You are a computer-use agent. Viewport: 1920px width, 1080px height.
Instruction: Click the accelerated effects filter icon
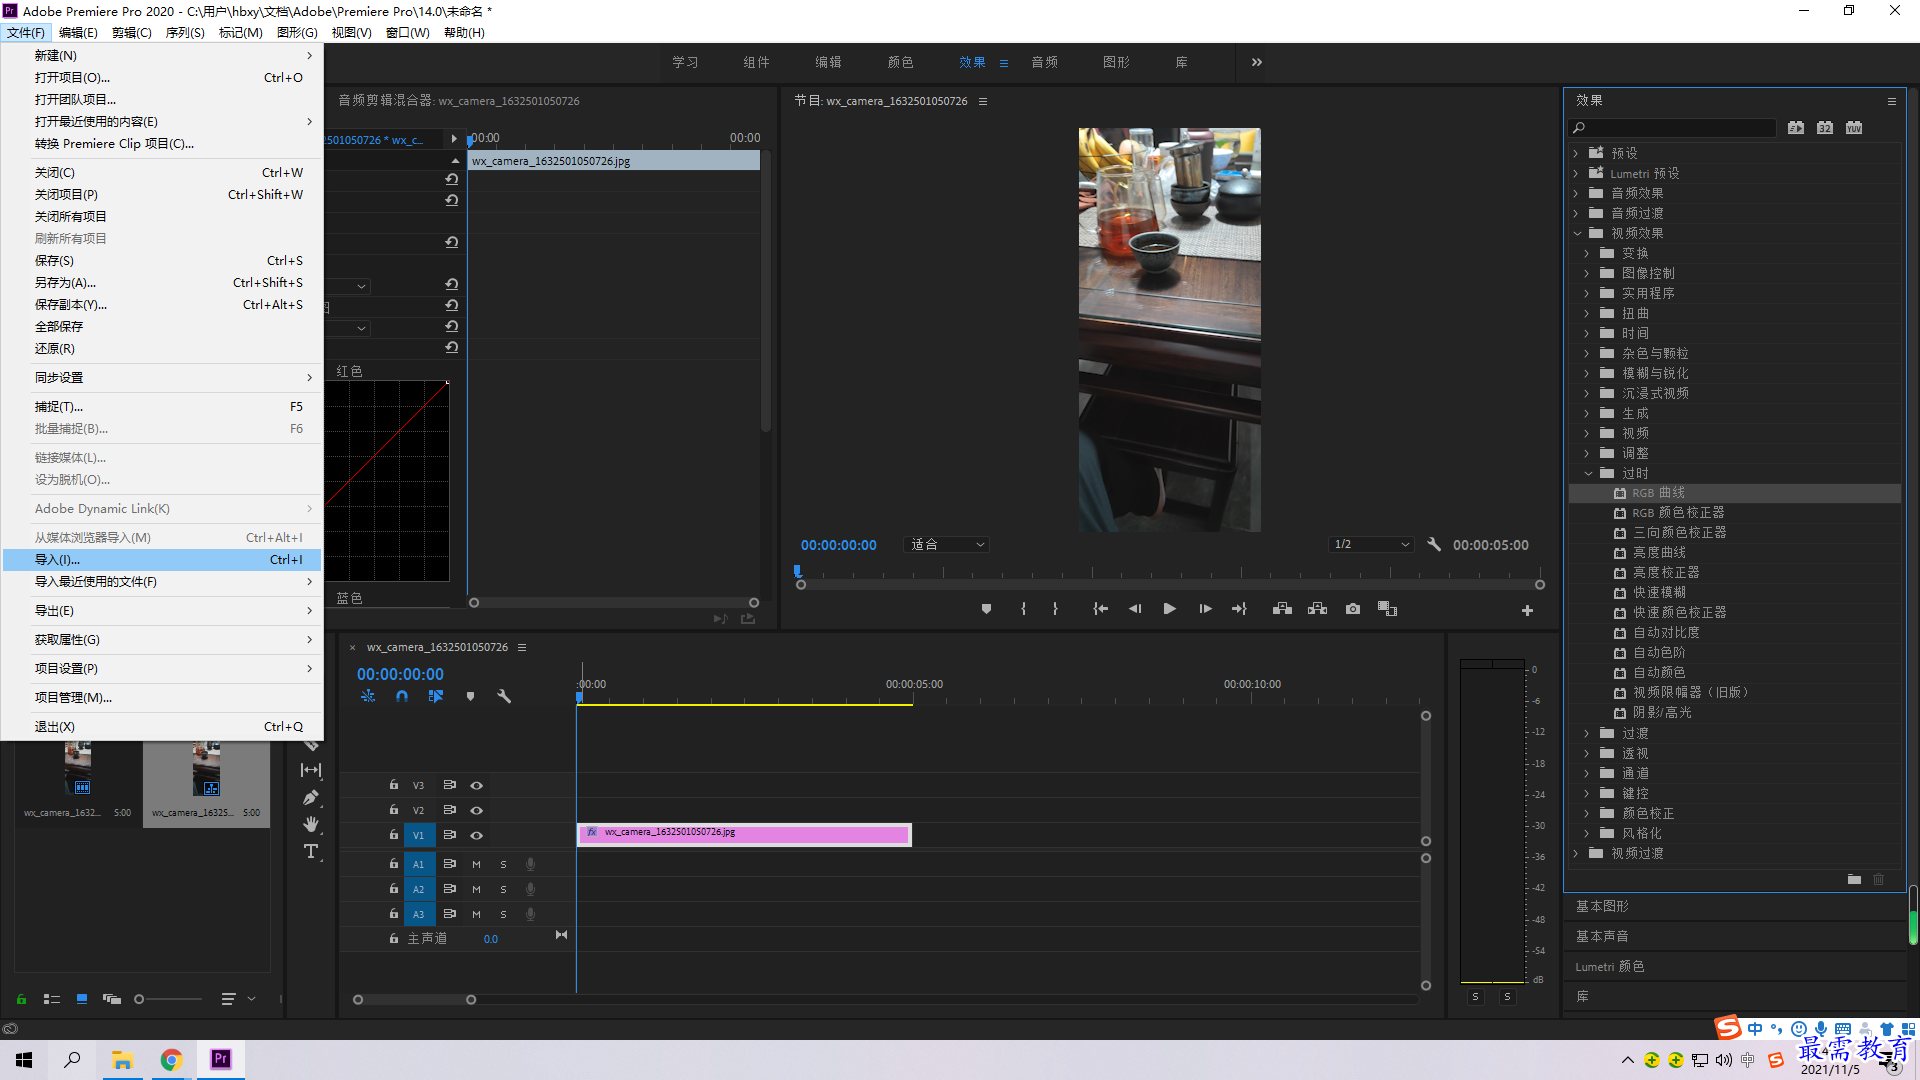click(x=1796, y=127)
